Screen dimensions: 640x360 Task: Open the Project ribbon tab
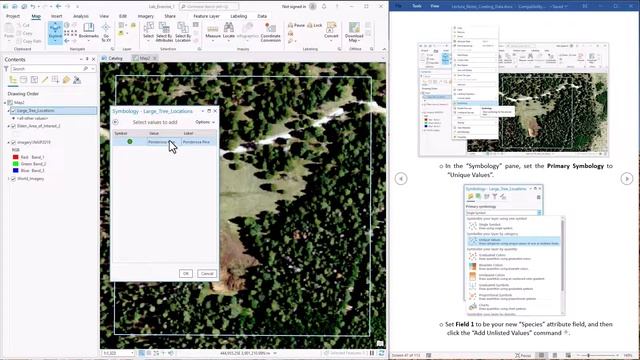coord(13,16)
